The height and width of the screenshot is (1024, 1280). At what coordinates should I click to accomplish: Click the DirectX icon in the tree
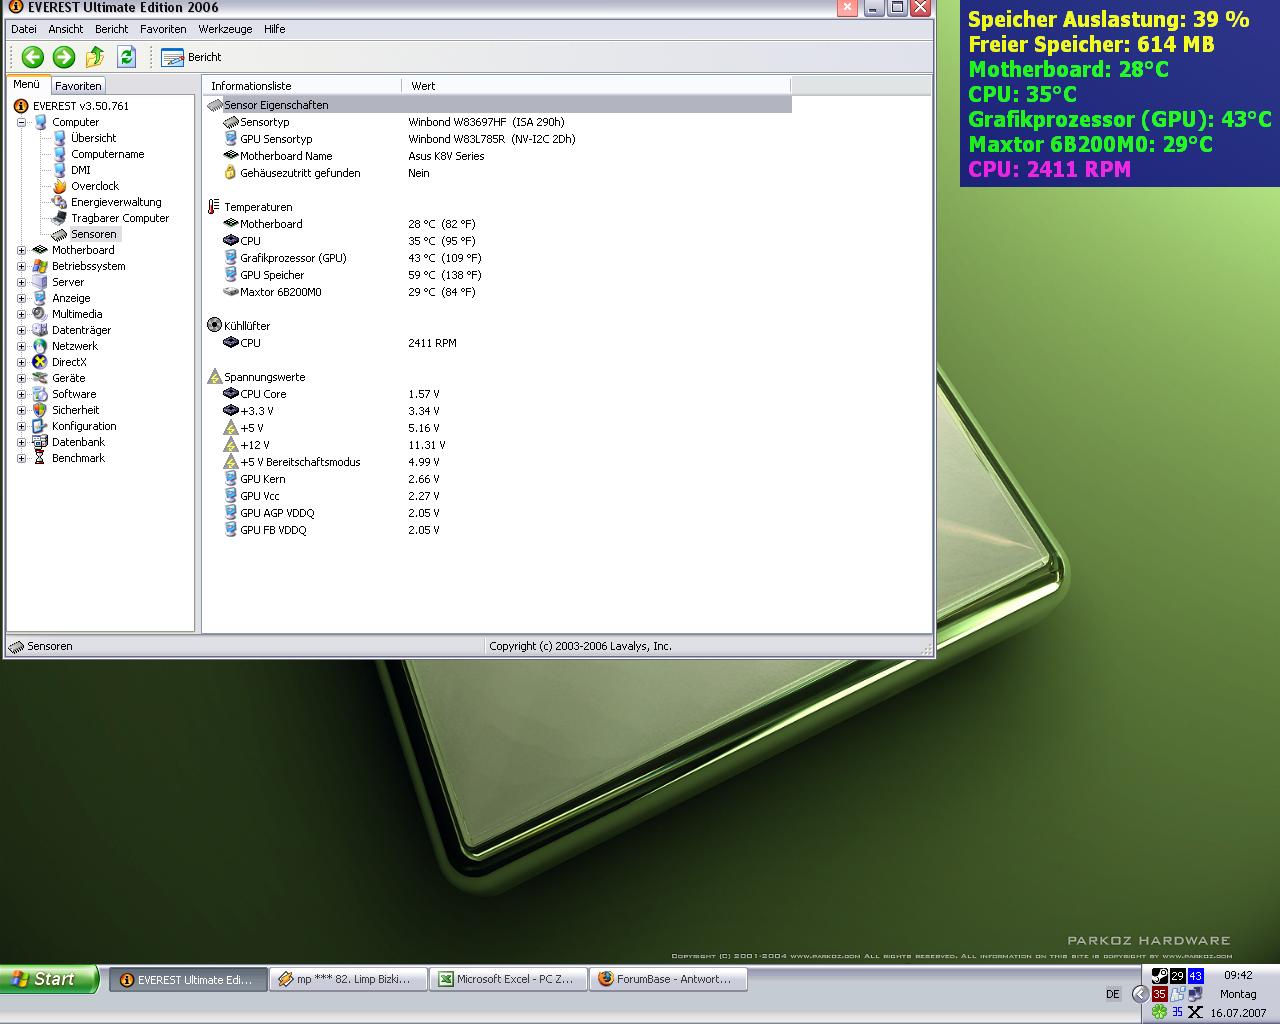[x=40, y=362]
